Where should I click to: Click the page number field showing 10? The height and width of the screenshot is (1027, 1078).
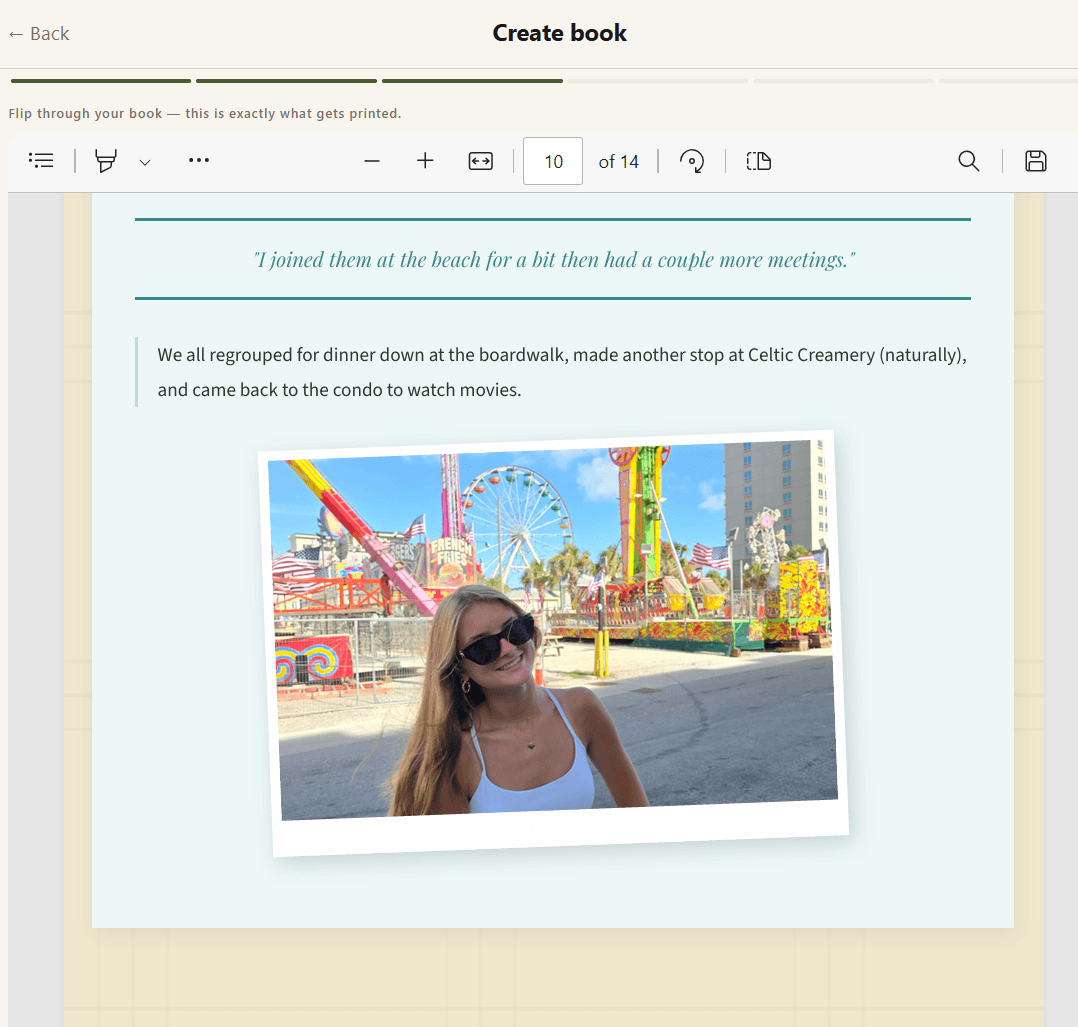(x=553, y=162)
